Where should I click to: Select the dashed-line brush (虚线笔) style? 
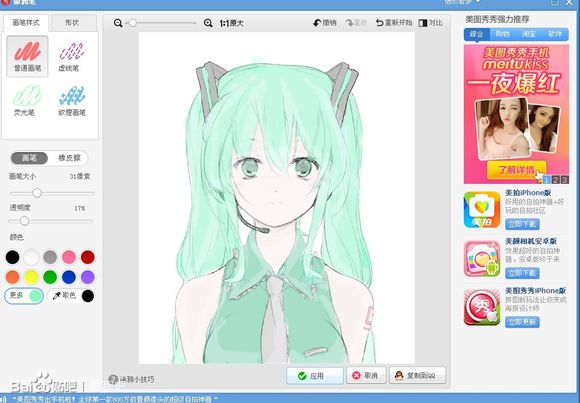coord(71,56)
